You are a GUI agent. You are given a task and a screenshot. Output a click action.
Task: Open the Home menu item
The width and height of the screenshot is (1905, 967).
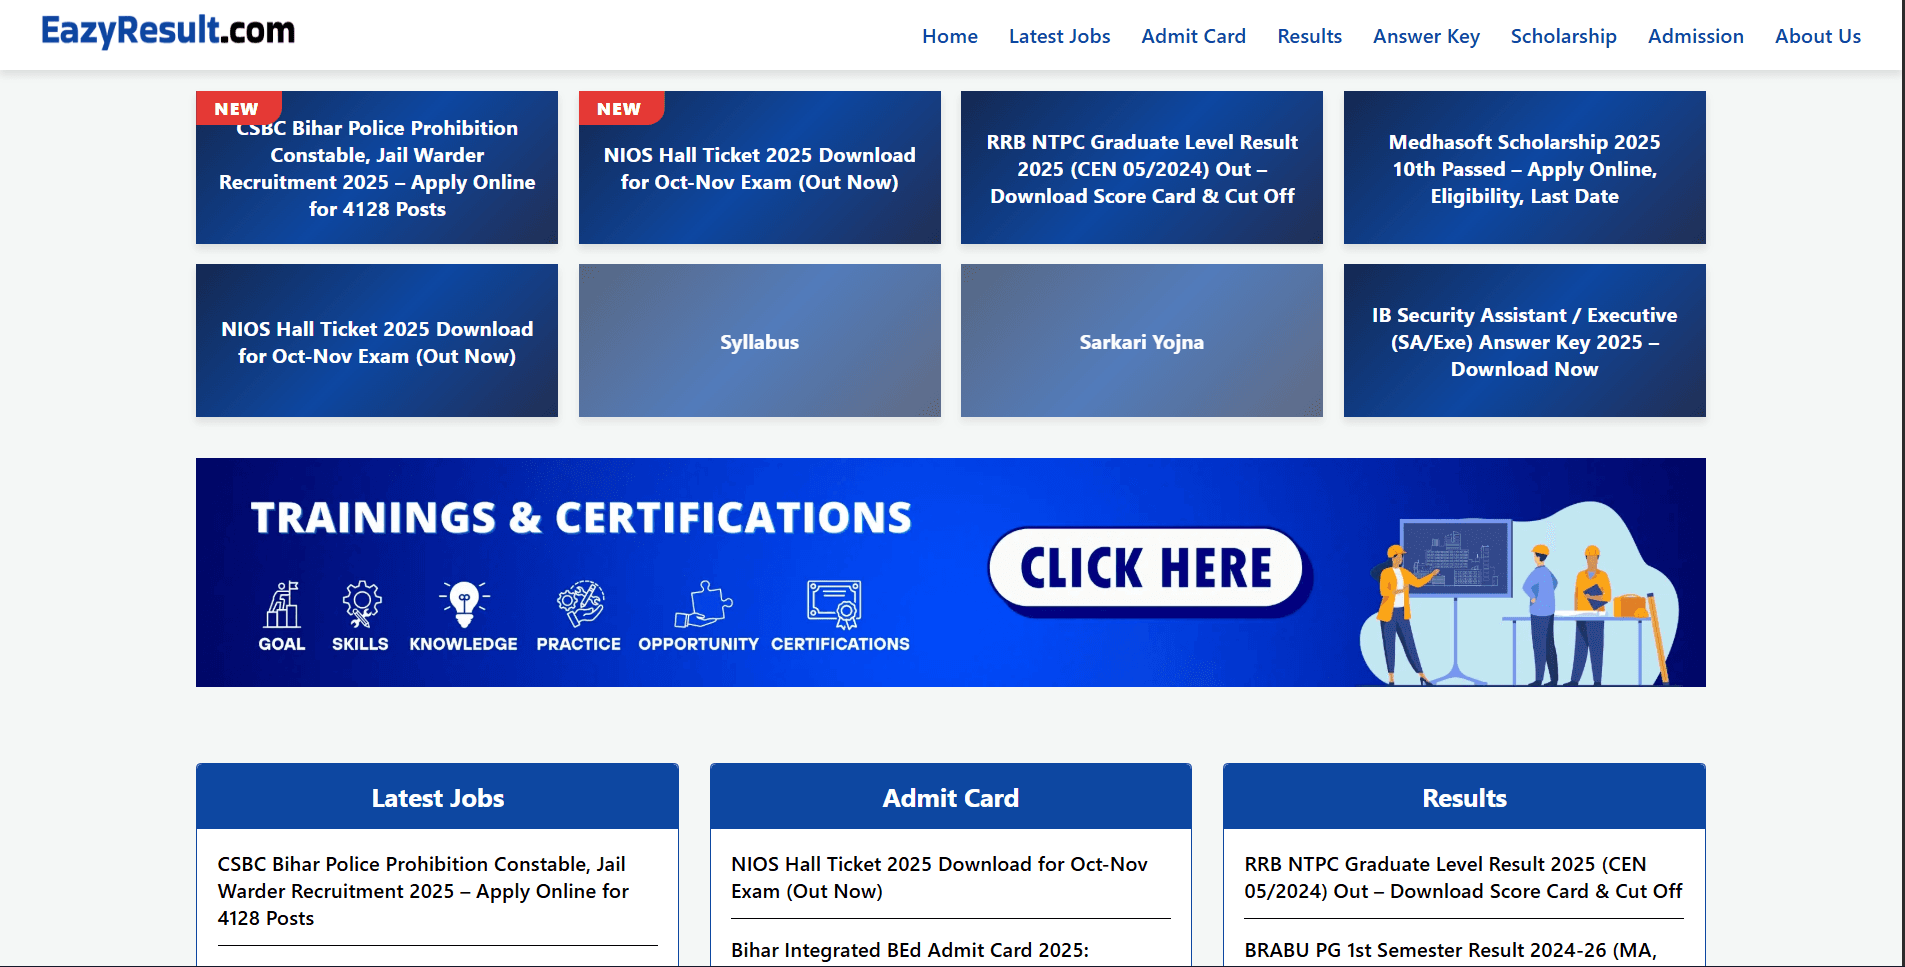pos(948,36)
